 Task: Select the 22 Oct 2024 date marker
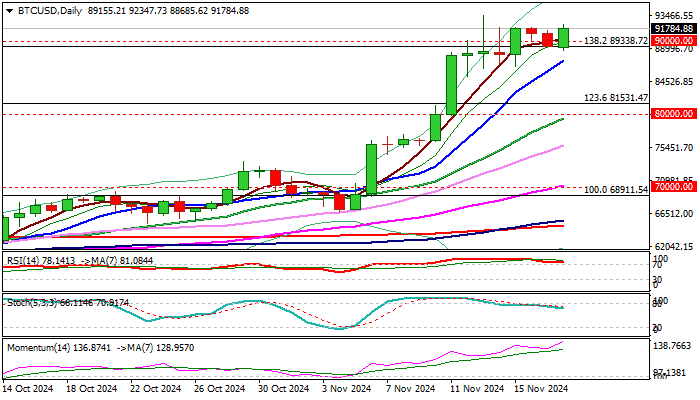[x=155, y=389]
